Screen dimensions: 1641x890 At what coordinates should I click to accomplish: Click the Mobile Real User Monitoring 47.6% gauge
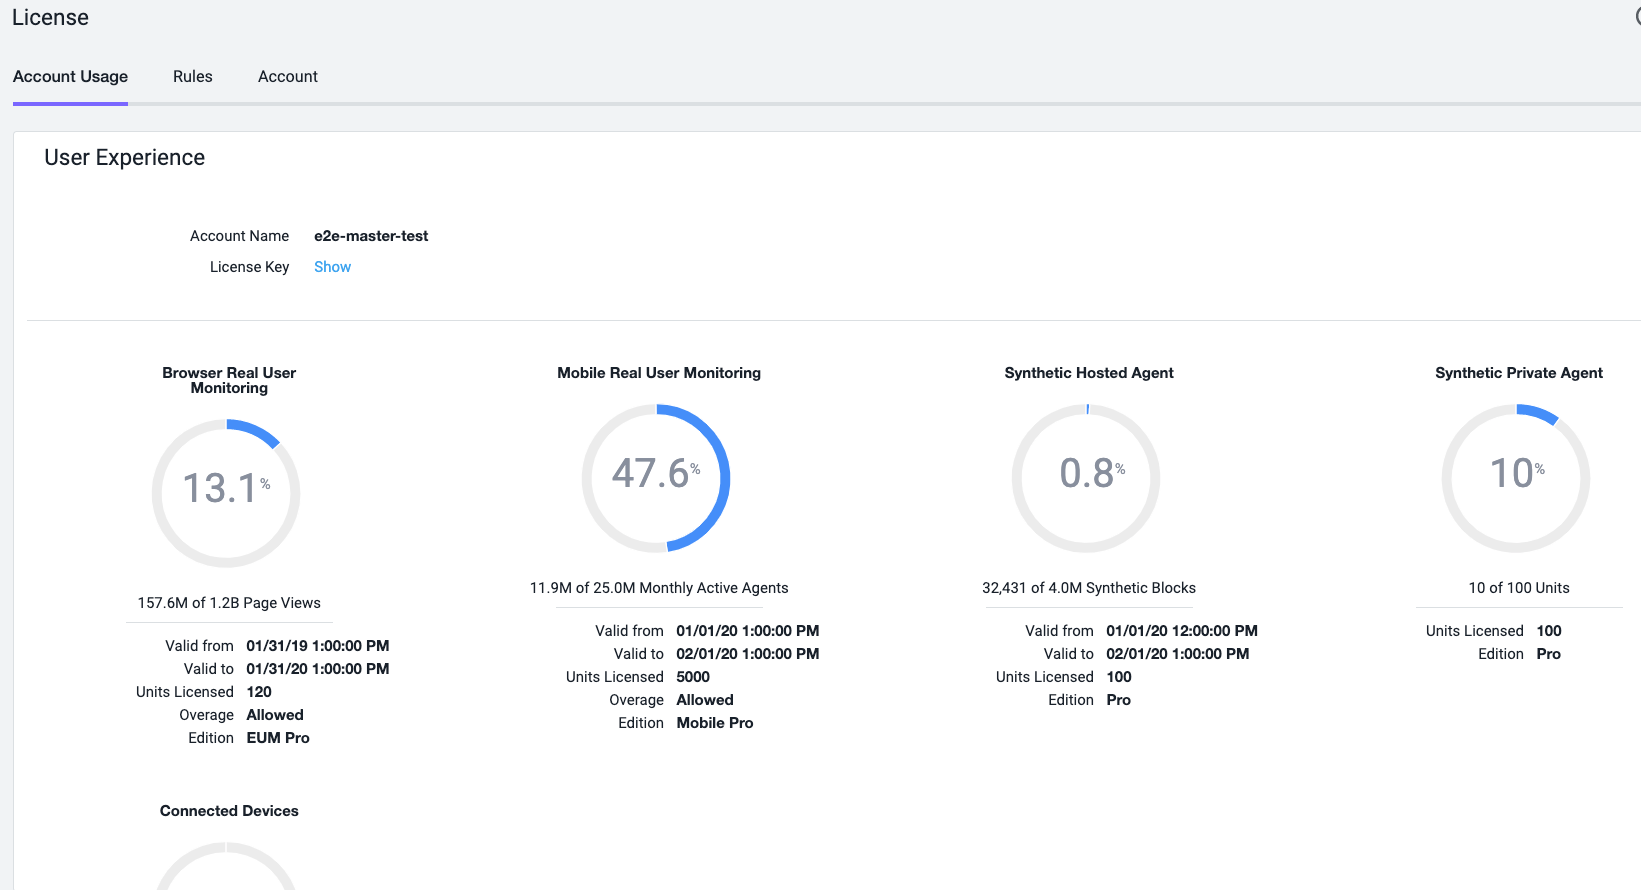coord(656,478)
